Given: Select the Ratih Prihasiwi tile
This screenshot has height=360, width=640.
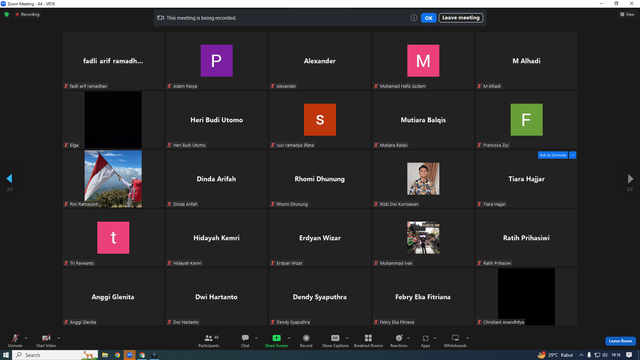Looking at the screenshot, I should click(527, 238).
